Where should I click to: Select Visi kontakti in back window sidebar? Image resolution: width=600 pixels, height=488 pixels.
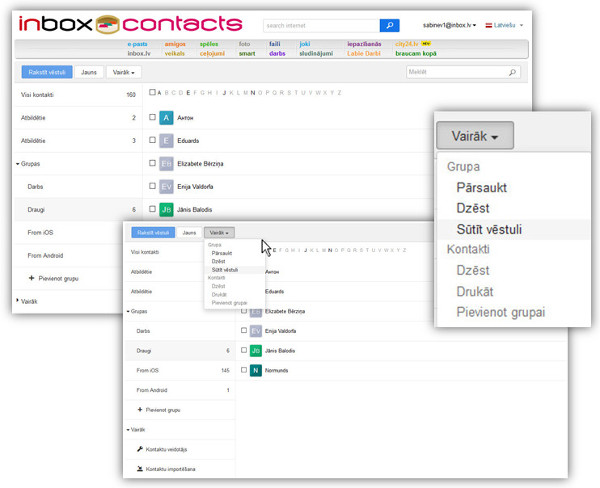78,95
